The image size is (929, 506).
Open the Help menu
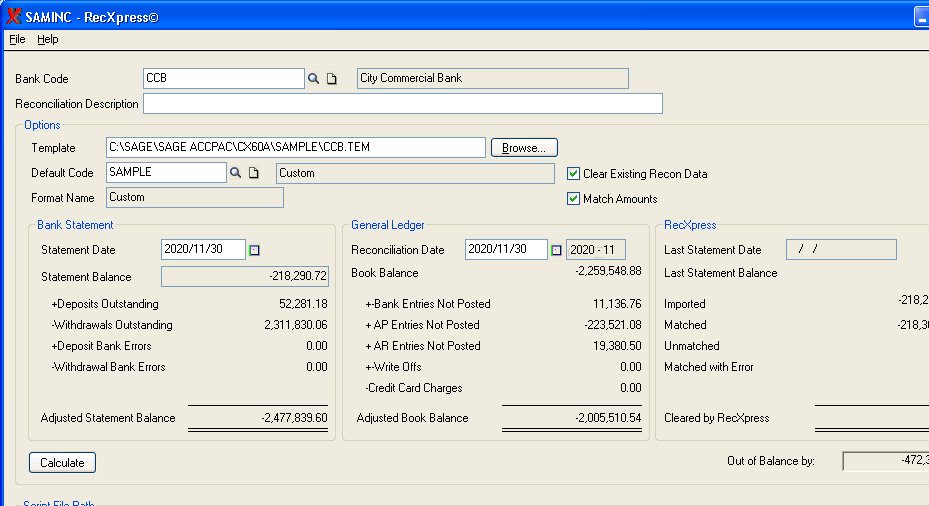[48, 39]
